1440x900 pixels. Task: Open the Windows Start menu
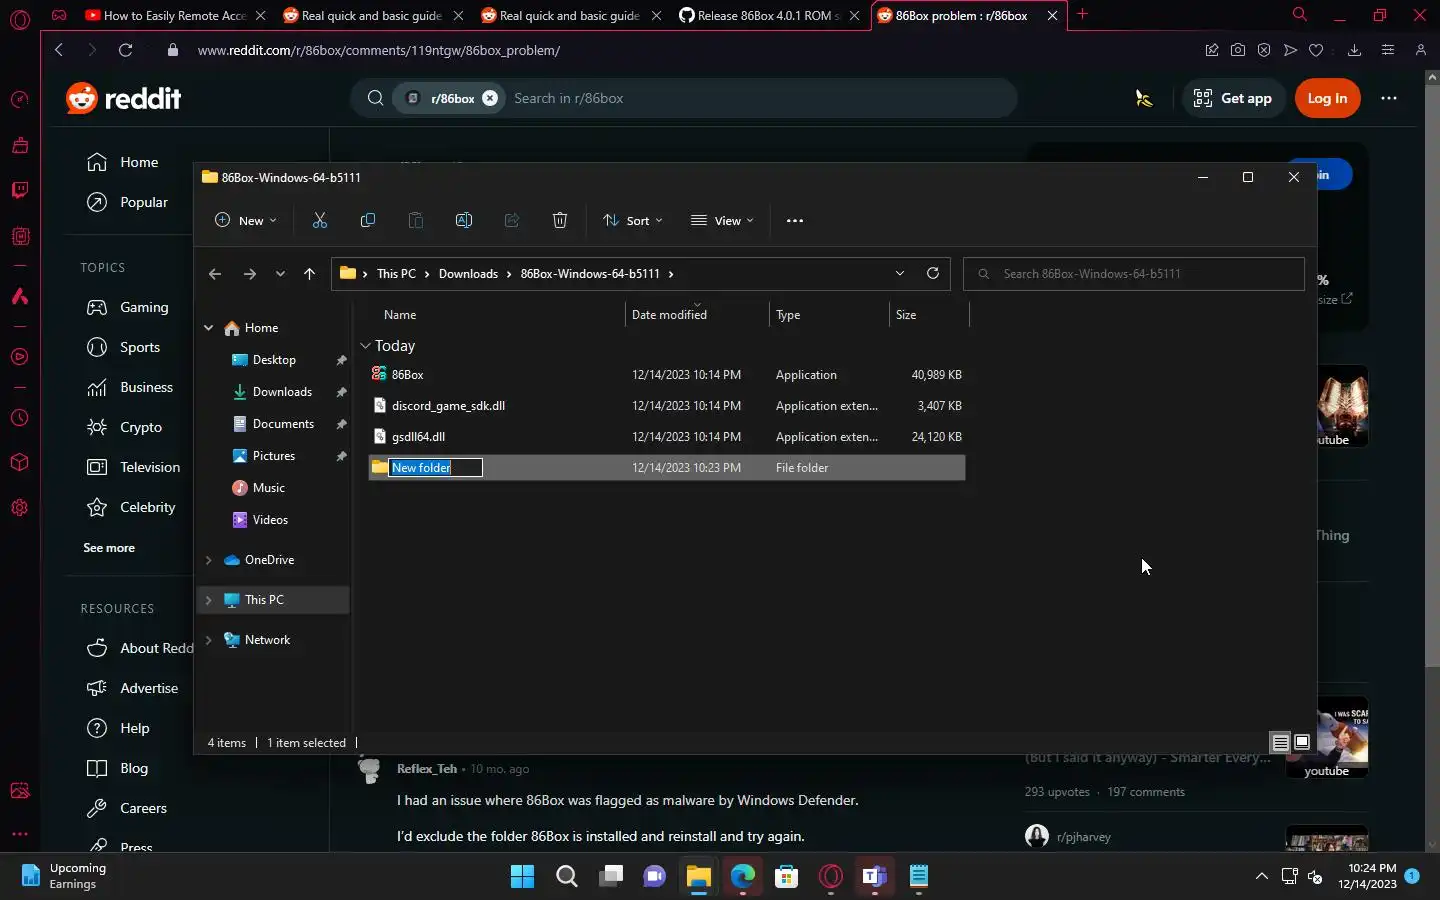tap(522, 877)
